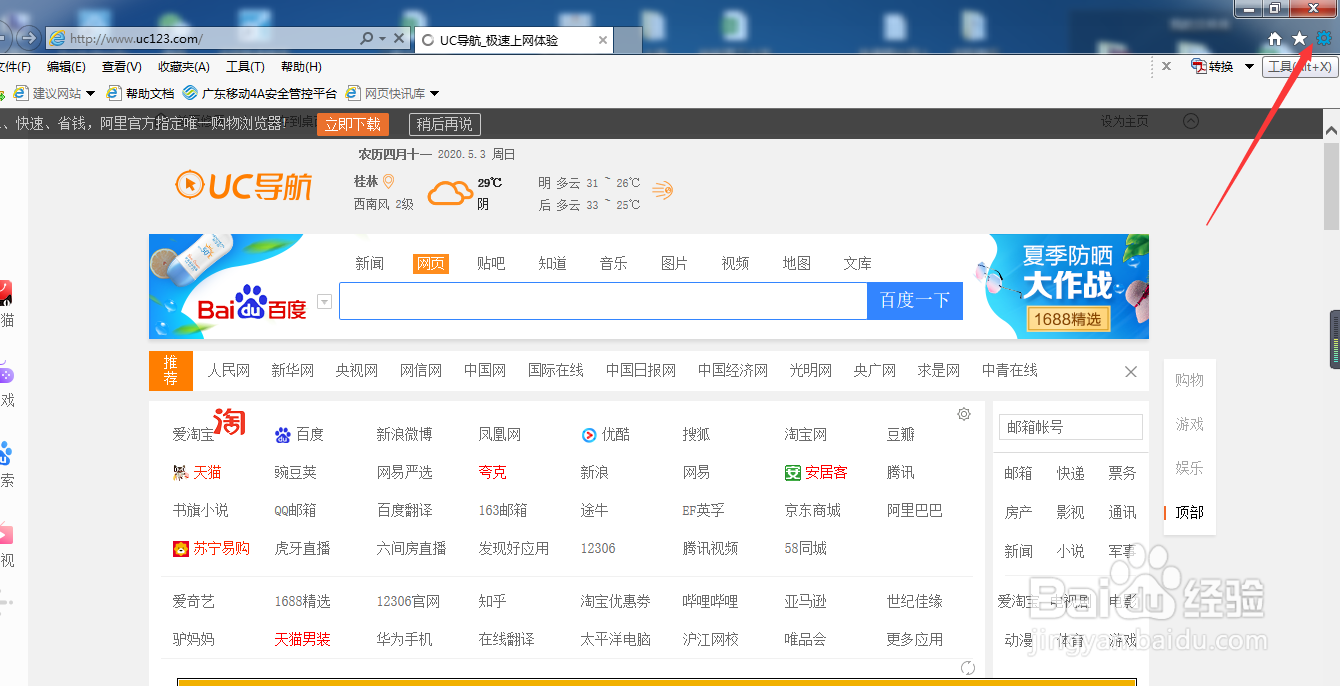Open the 编辑(E) menu
Screen dimensions: 1340x686
tap(66, 67)
